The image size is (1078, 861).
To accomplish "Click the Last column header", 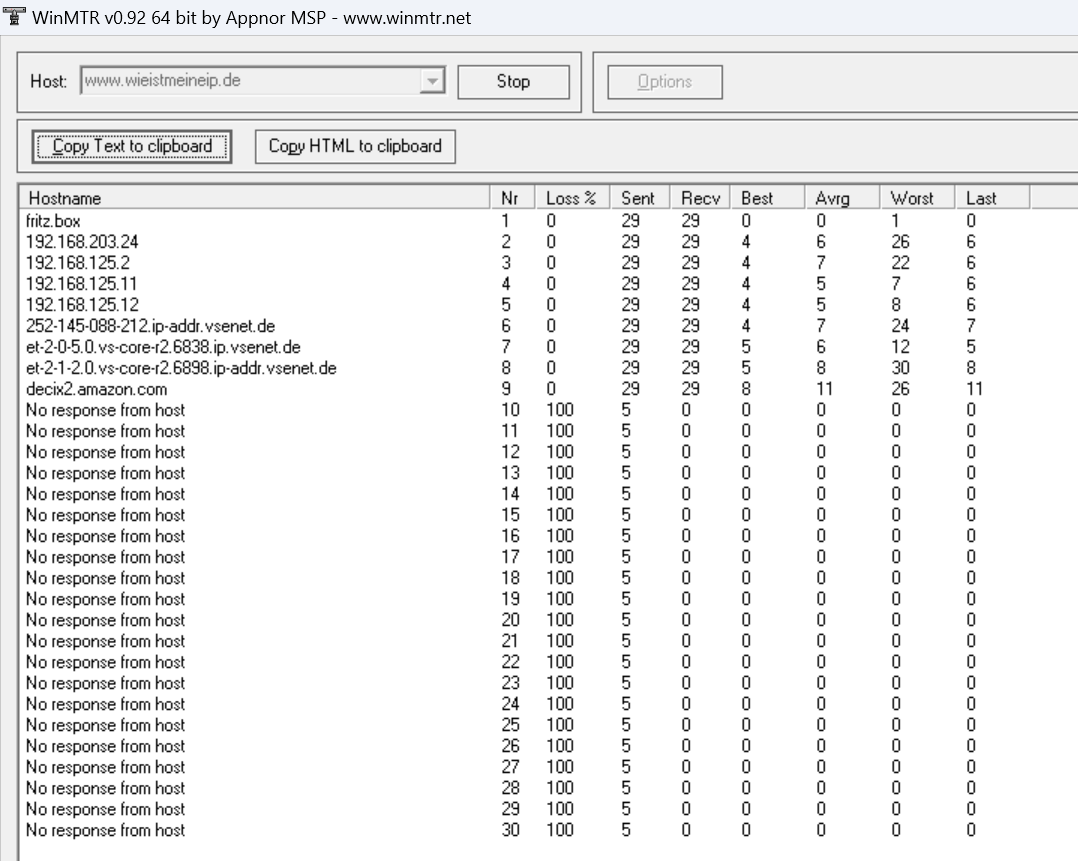I will 993,198.
